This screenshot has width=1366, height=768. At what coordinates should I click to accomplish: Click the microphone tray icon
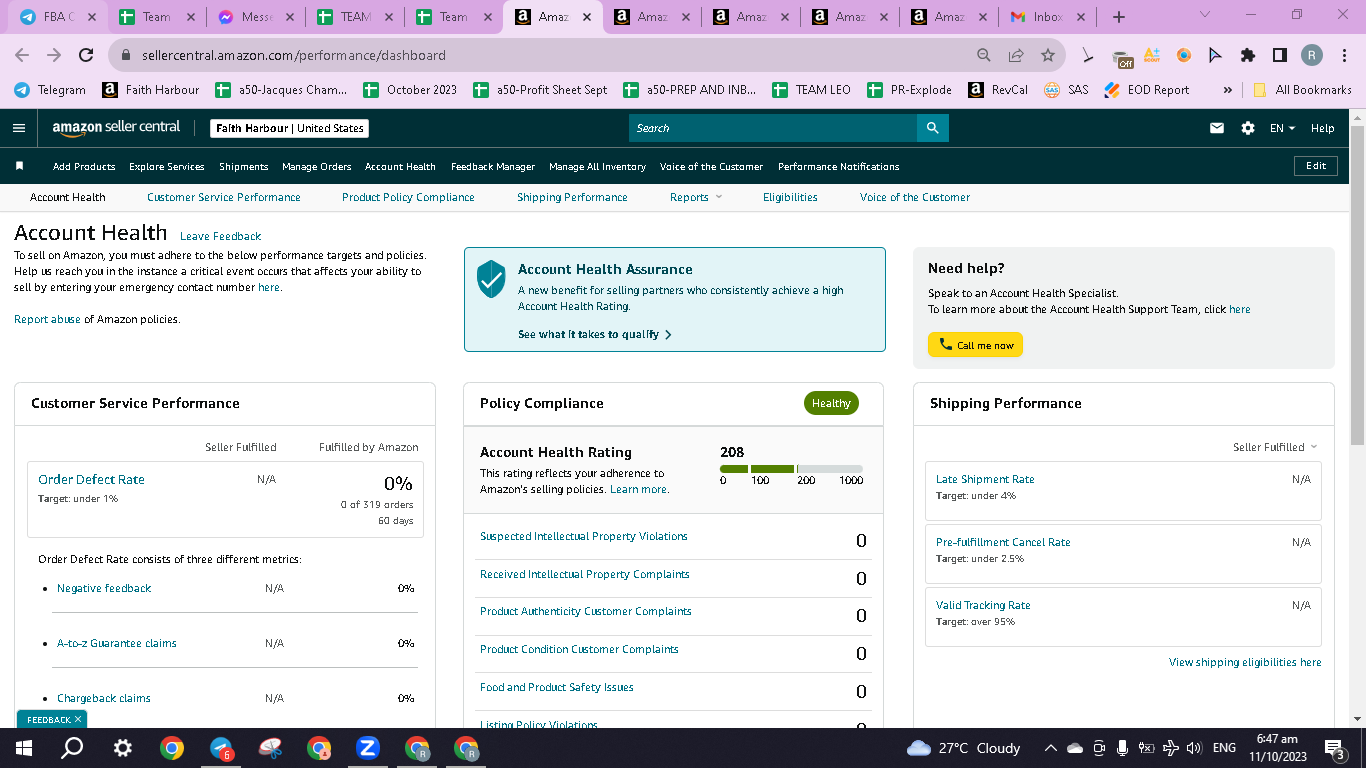[1122, 748]
